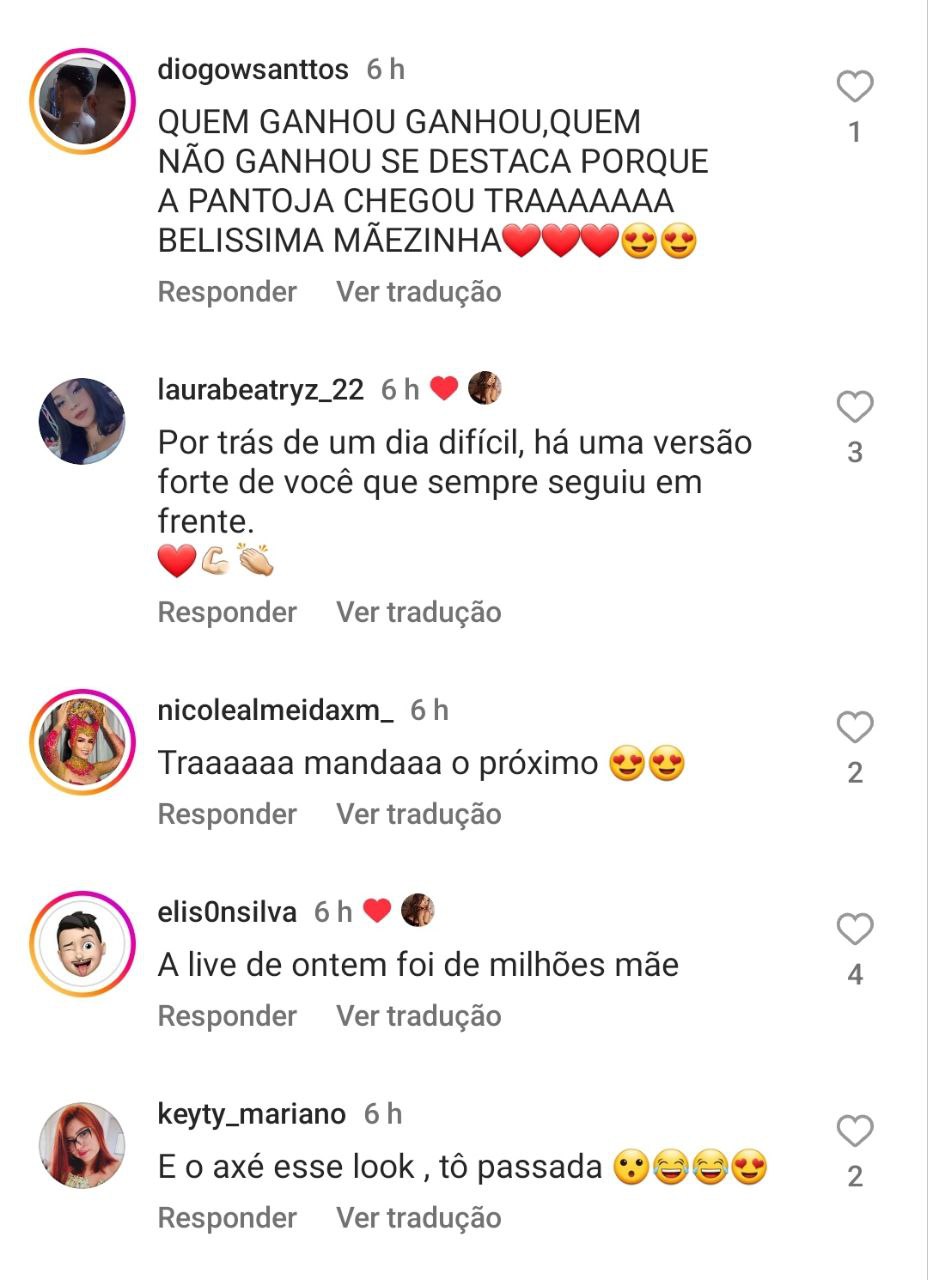Screen dimensions: 928x1280
Task: Expand Ver tradução under elis0nsilva's comment
Action: coord(418,1016)
